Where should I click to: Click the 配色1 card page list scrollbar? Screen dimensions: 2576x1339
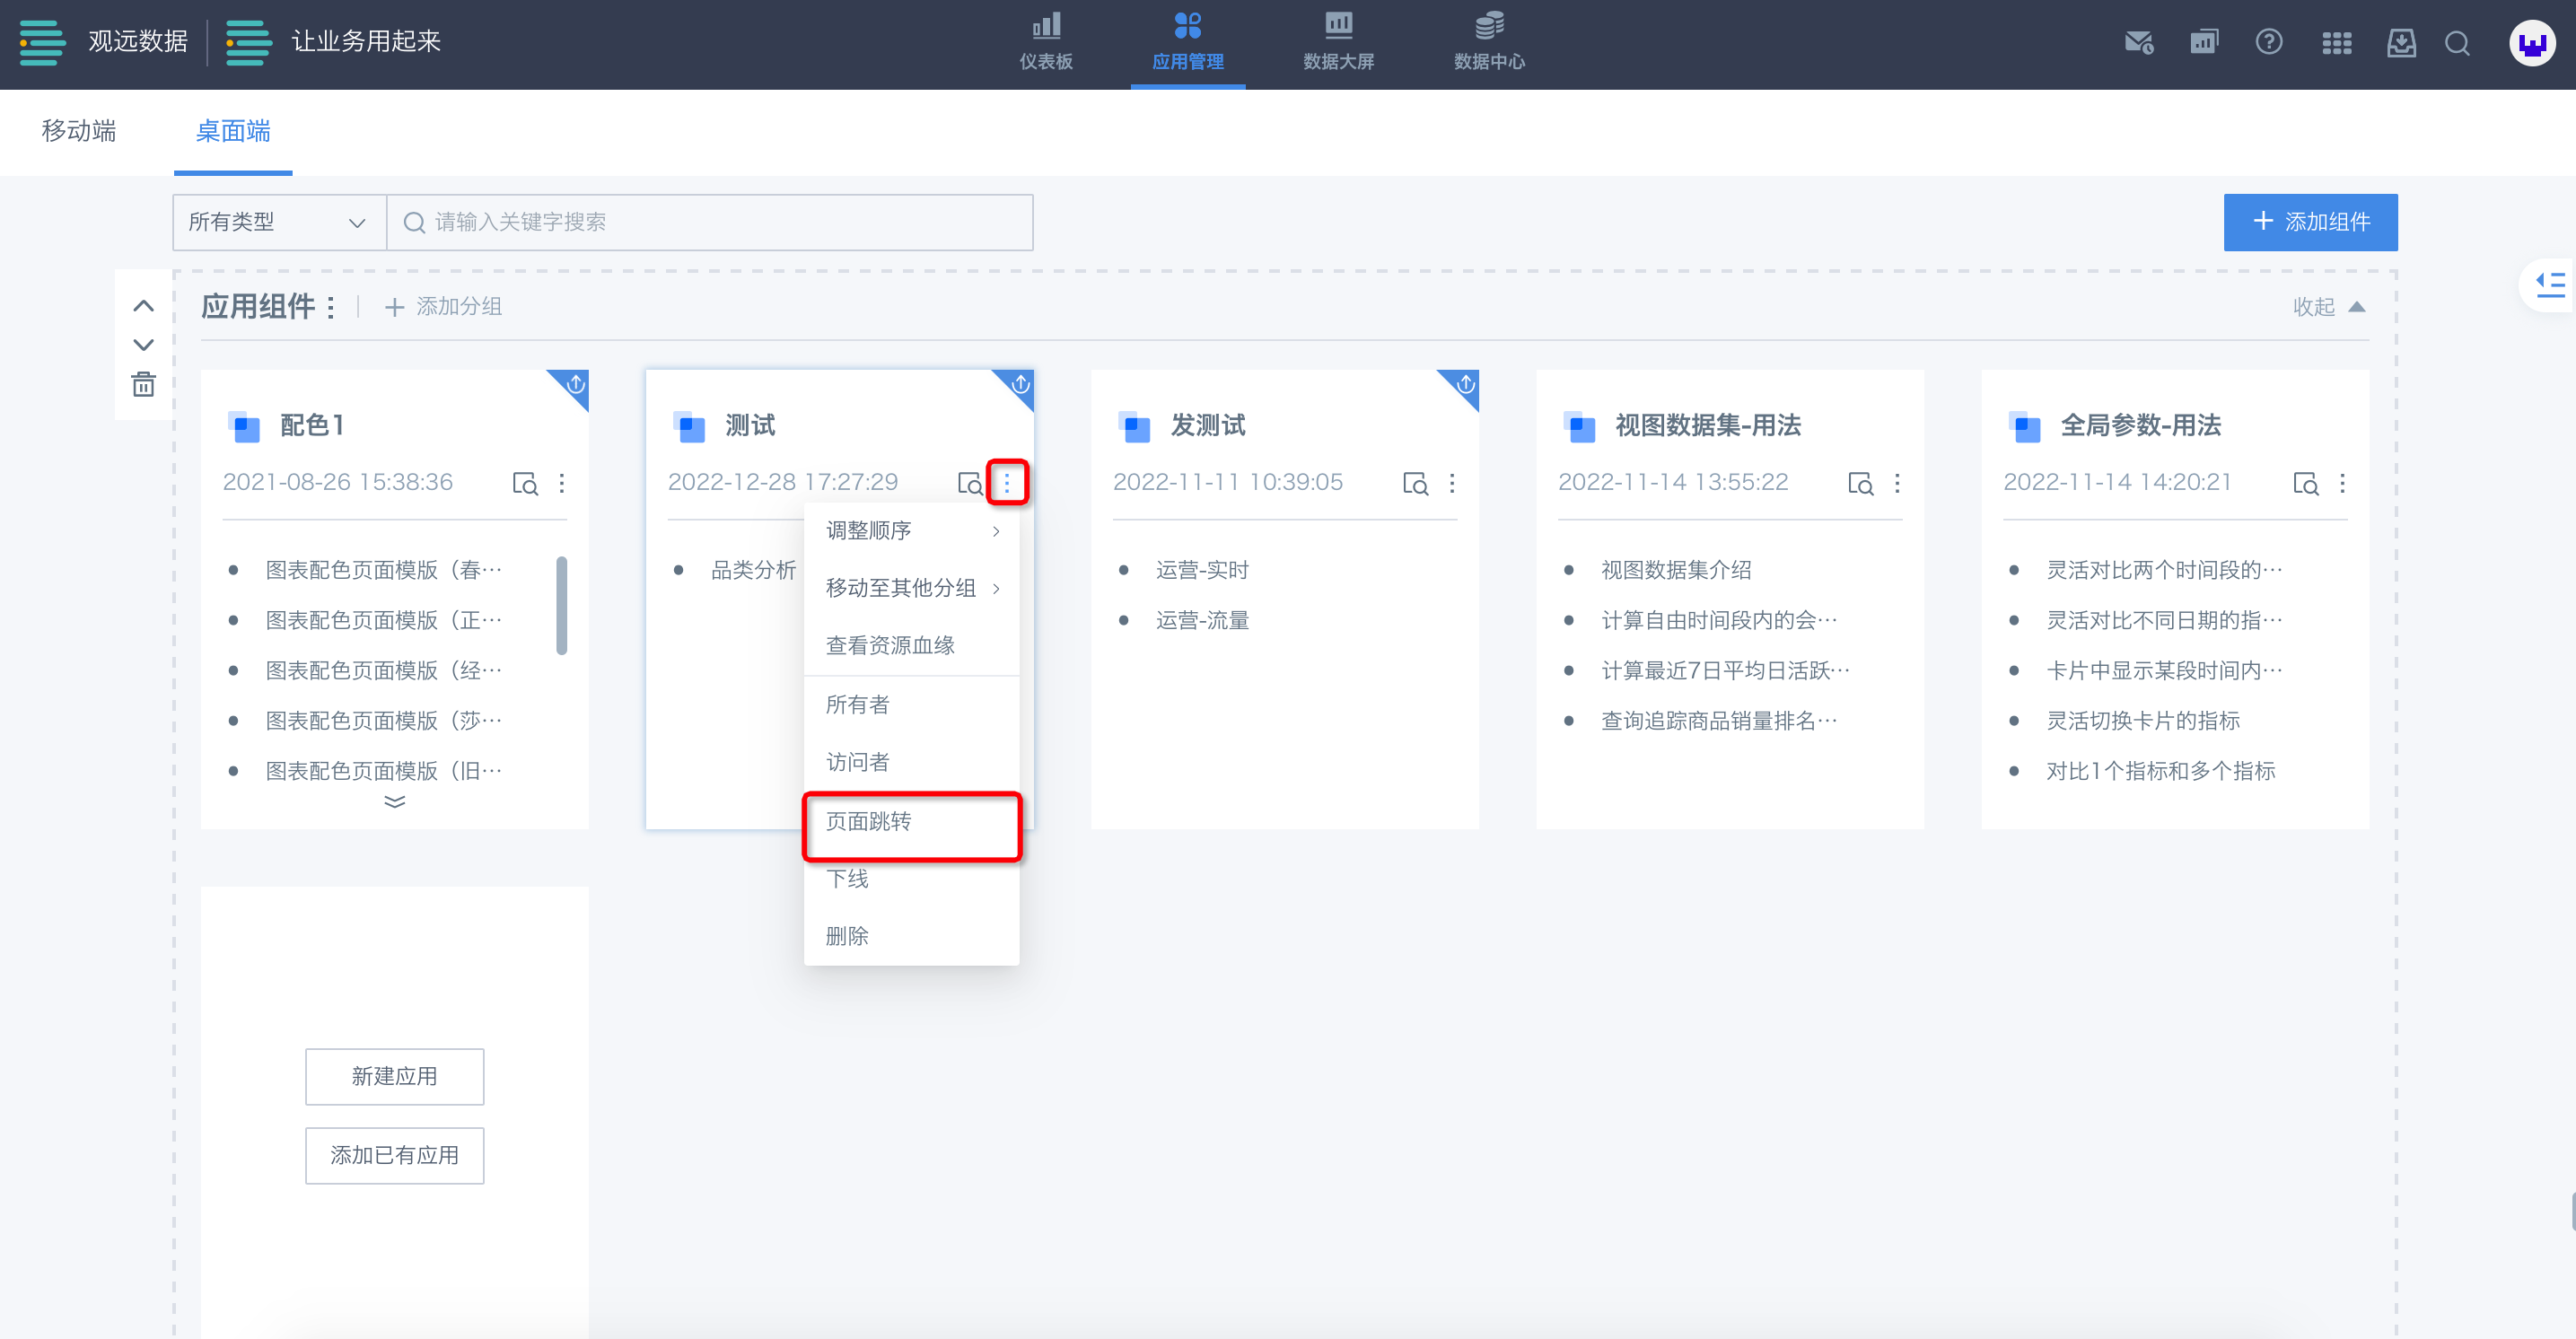pyautogui.click(x=562, y=606)
